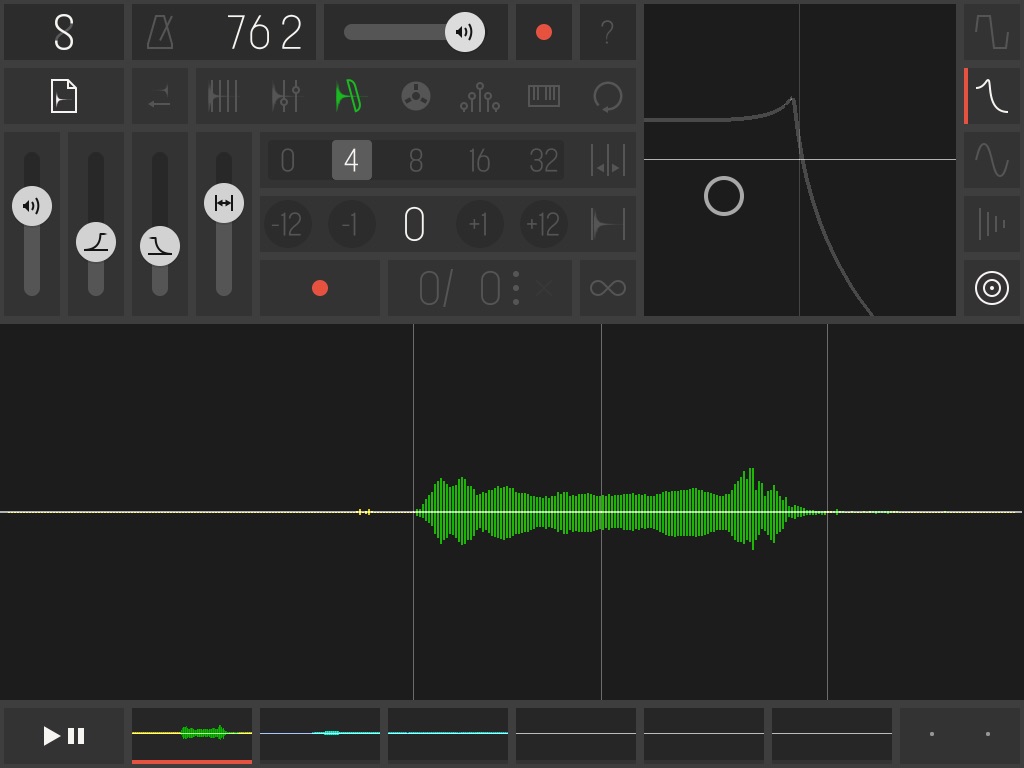Click the play/pause button
1024x768 pixels.
tap(64, 736)
